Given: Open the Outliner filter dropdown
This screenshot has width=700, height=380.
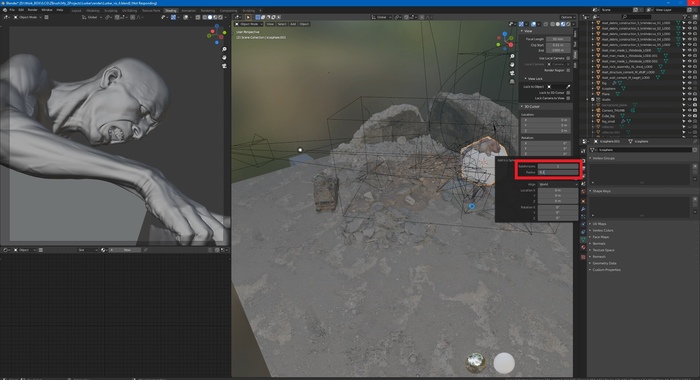Looking at the screenshot, I should 686,17.
